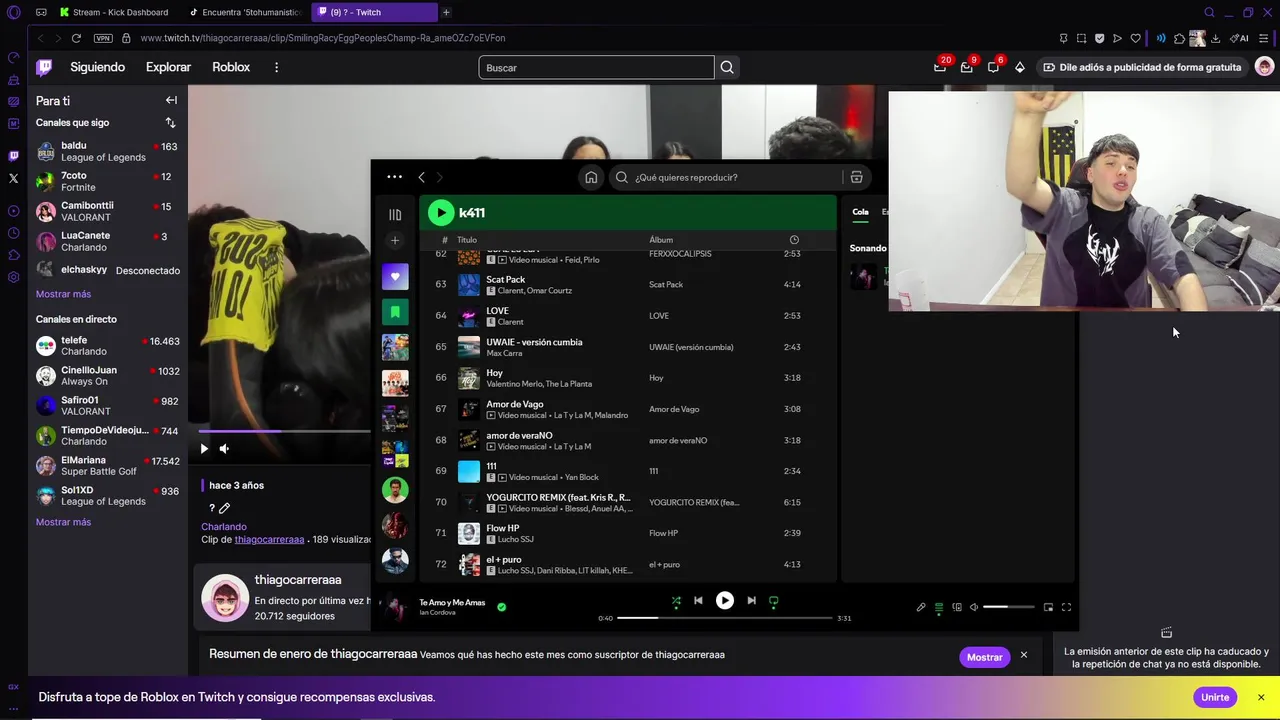Switch to Stream - Kick Dashboard tab
1280x720 pixels.
[x=113, y=12]
